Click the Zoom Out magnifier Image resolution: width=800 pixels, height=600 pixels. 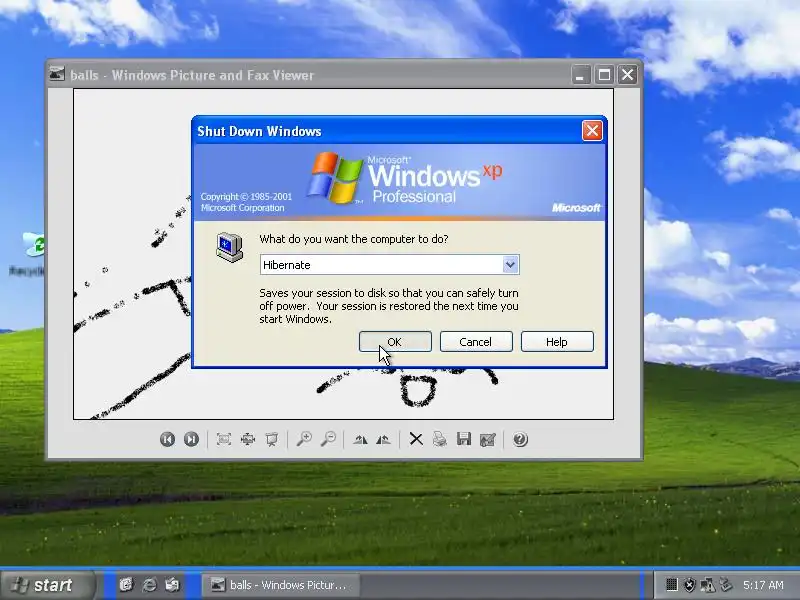coord(328,439)
